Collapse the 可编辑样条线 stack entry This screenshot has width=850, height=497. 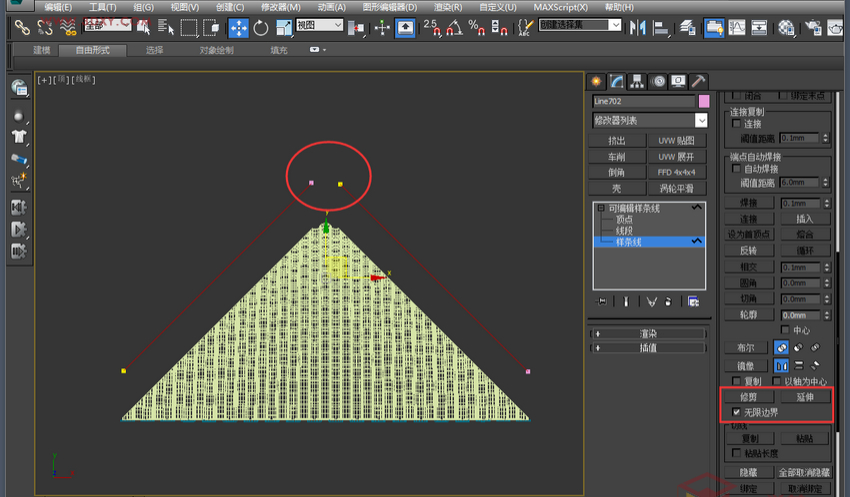click(x=601, y=208)
